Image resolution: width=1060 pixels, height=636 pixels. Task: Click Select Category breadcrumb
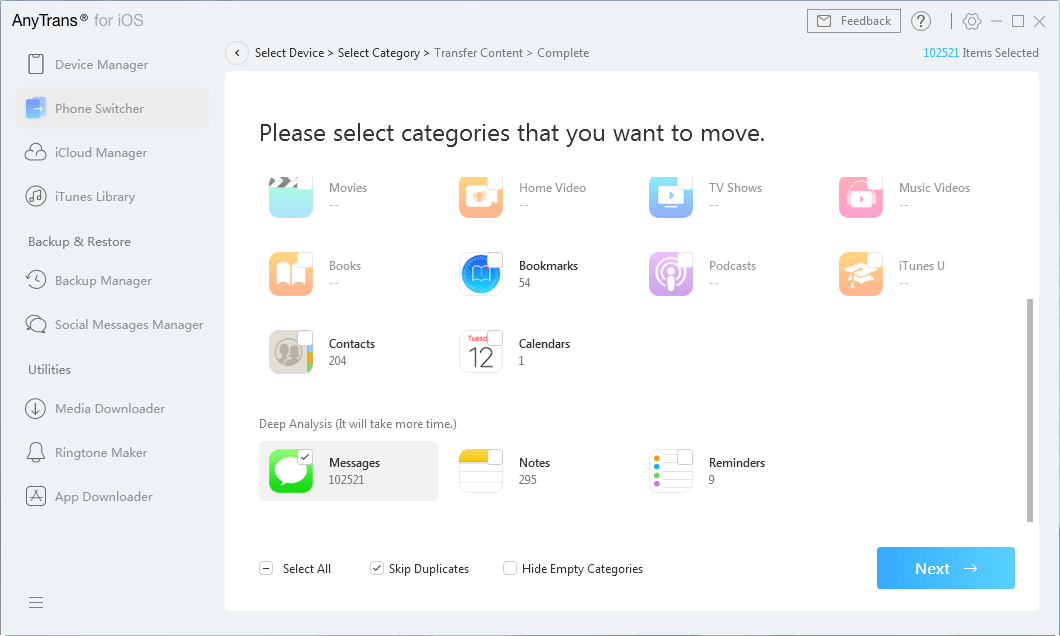pos(379,53)
